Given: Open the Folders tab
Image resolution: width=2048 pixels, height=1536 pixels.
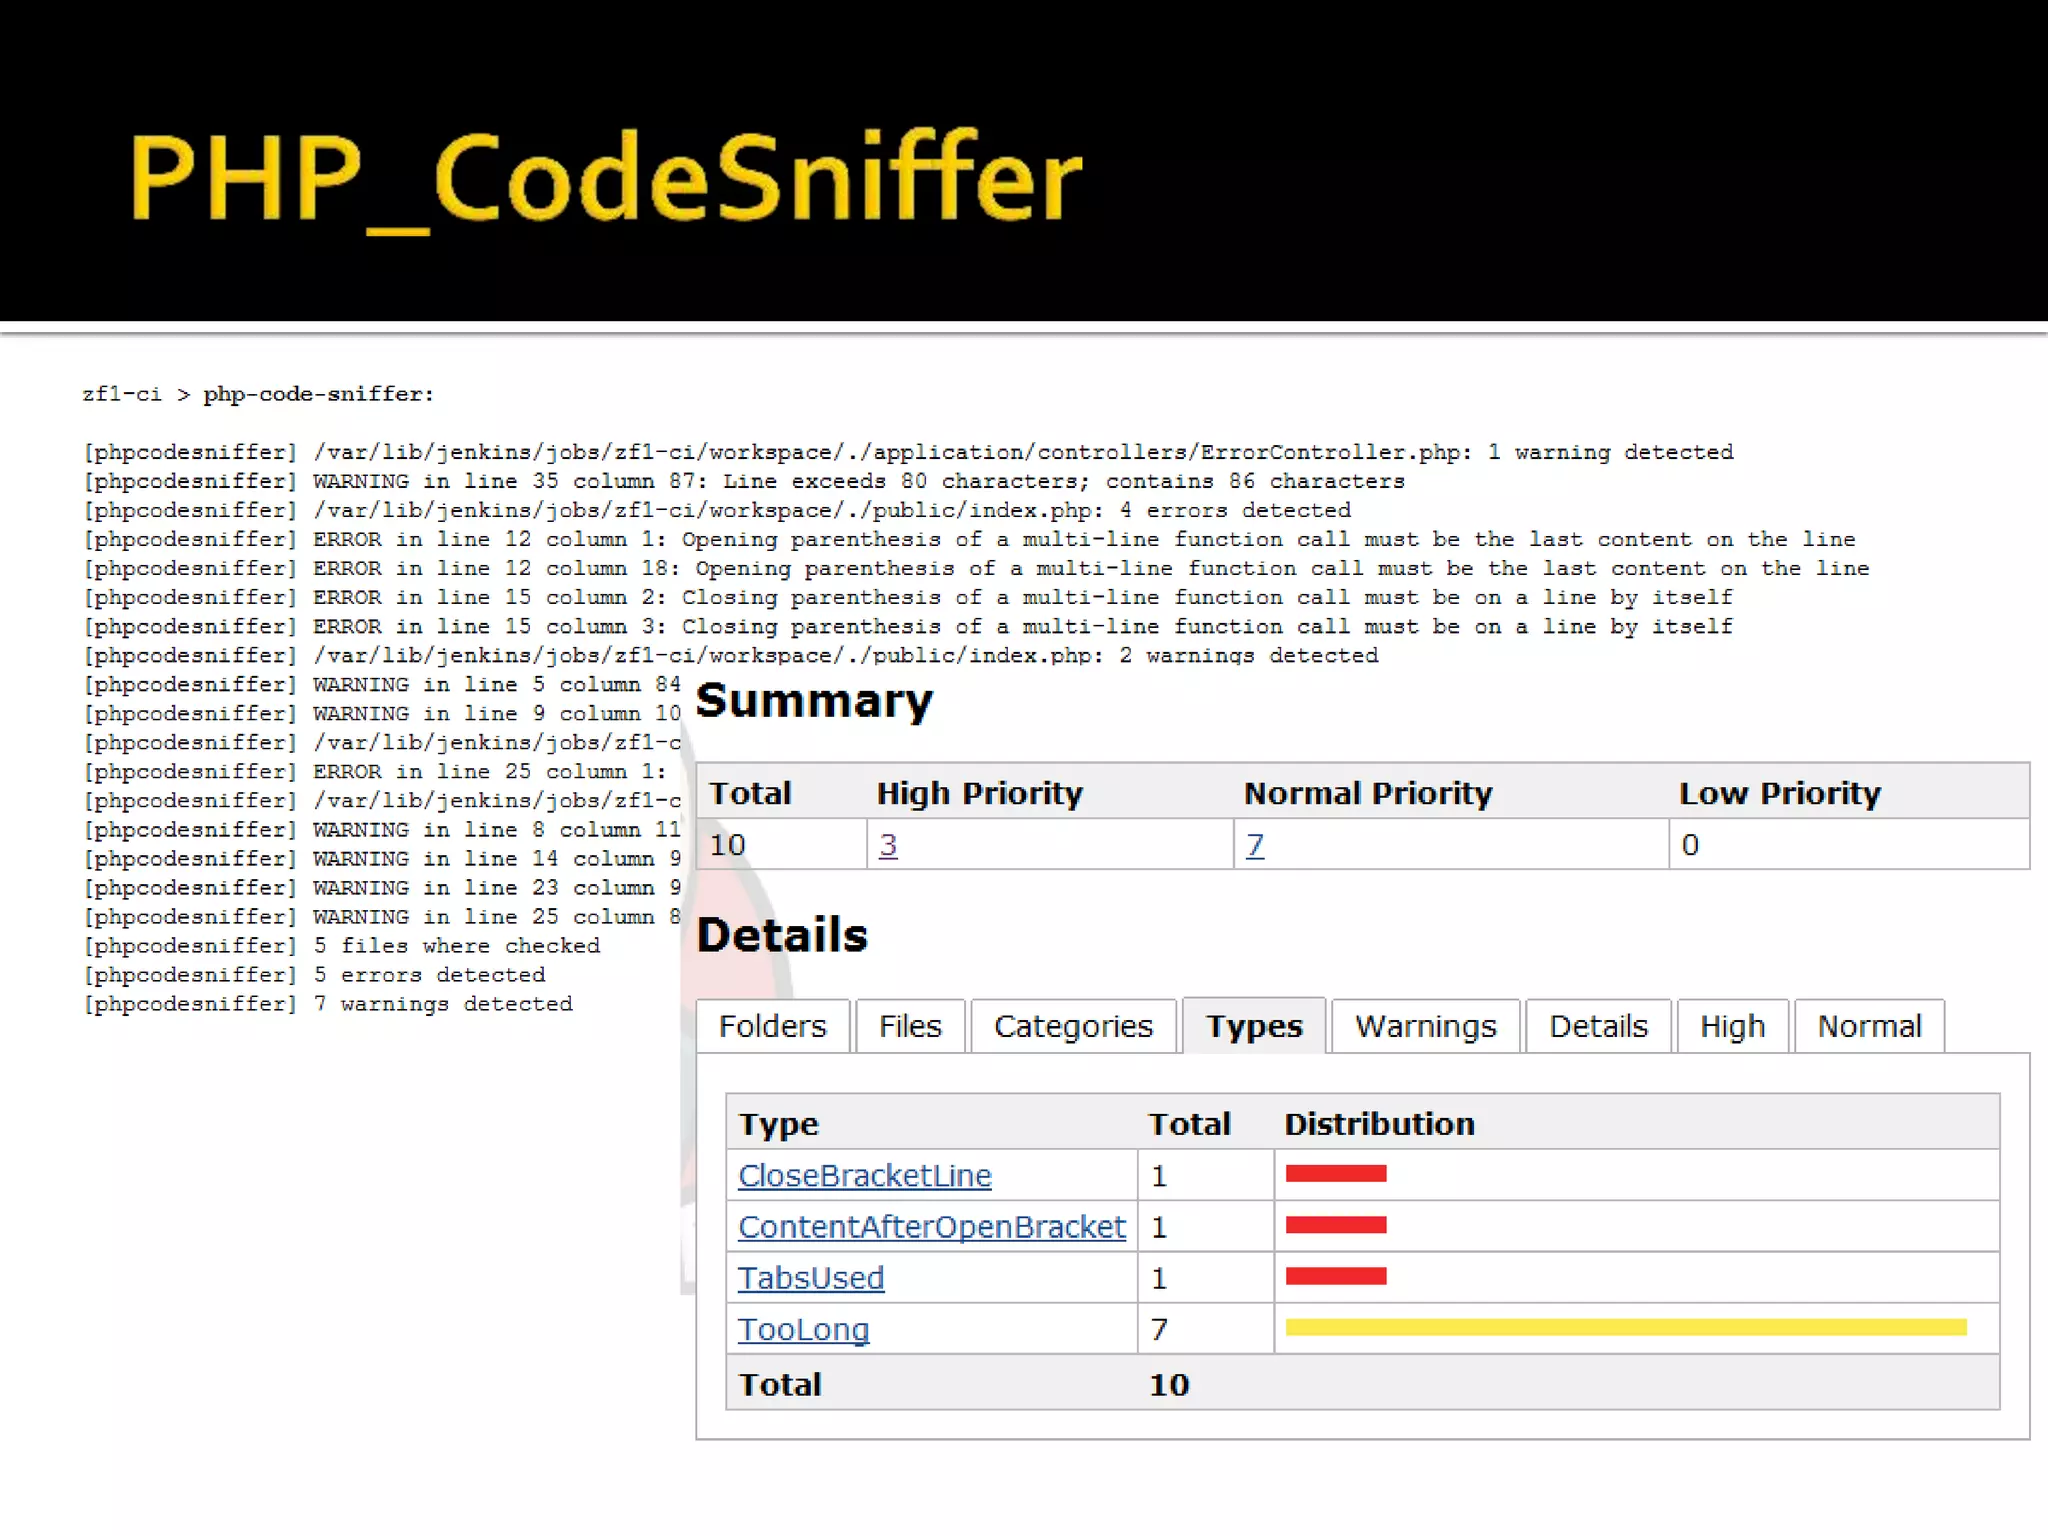Looking at the screenshot, I should (772, 1026).
